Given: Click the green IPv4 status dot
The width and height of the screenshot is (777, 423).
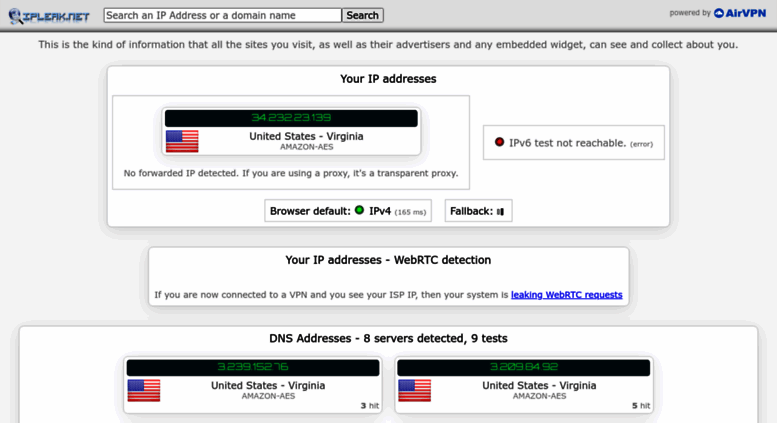Looking at the screenshot, I should point(360,211).
